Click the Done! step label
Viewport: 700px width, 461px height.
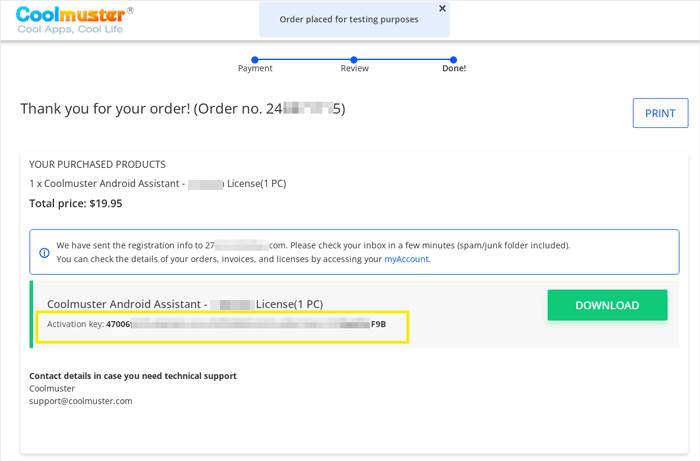pos(454,68)
